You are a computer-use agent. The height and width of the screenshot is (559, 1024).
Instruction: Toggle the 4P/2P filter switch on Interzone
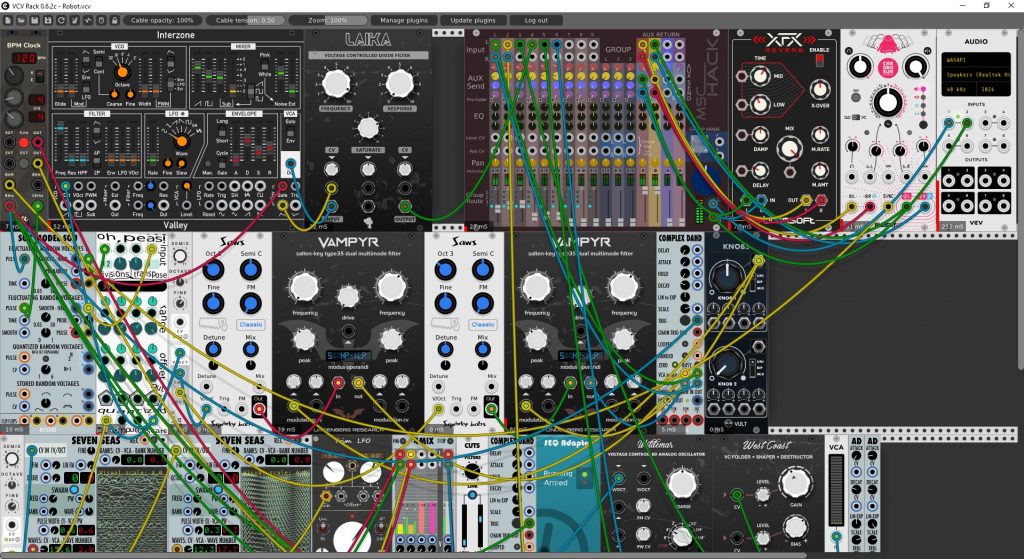[97, 162]
